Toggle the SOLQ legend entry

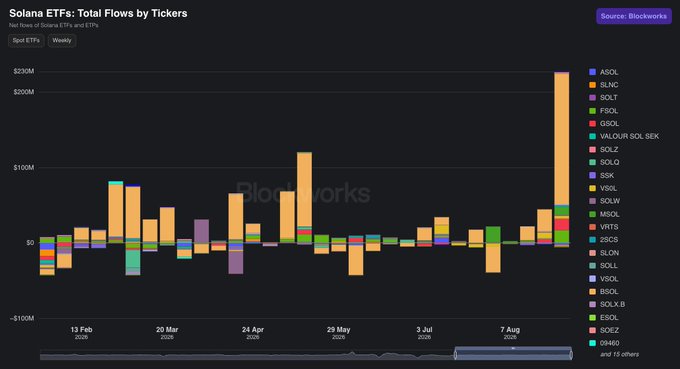click(604, 162)
